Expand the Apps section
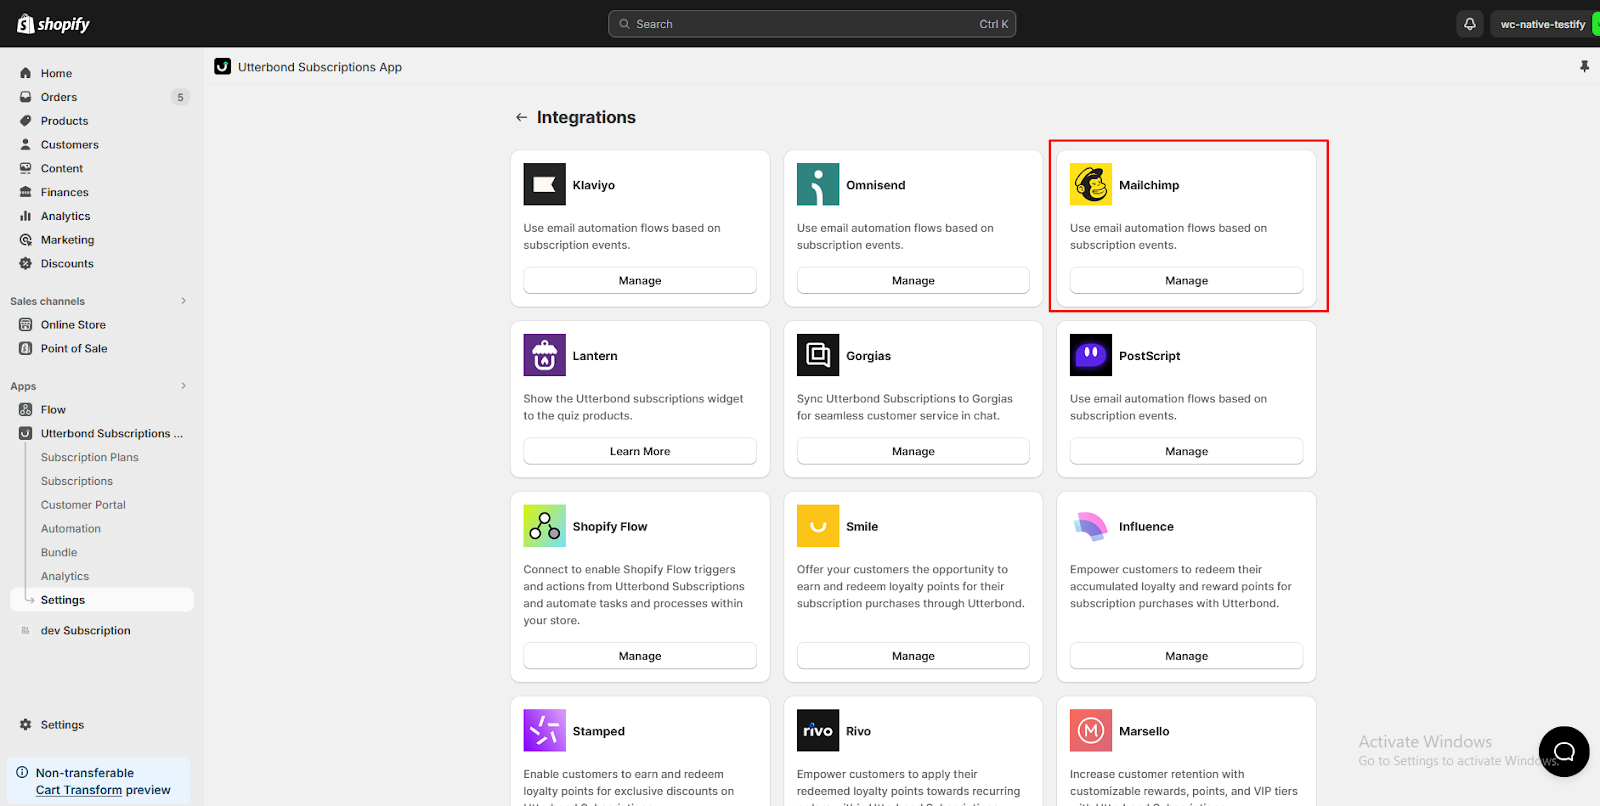This screenshot has height=806, width=1600. [x=183, y=386]
